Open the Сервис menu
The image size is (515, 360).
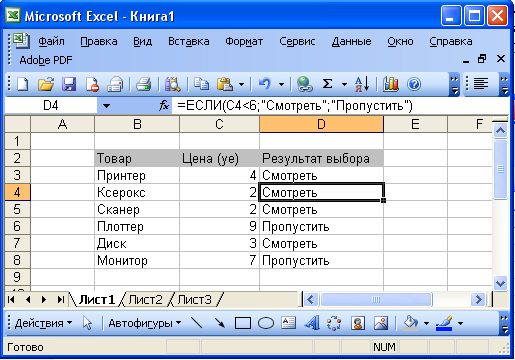coord(297,42)
